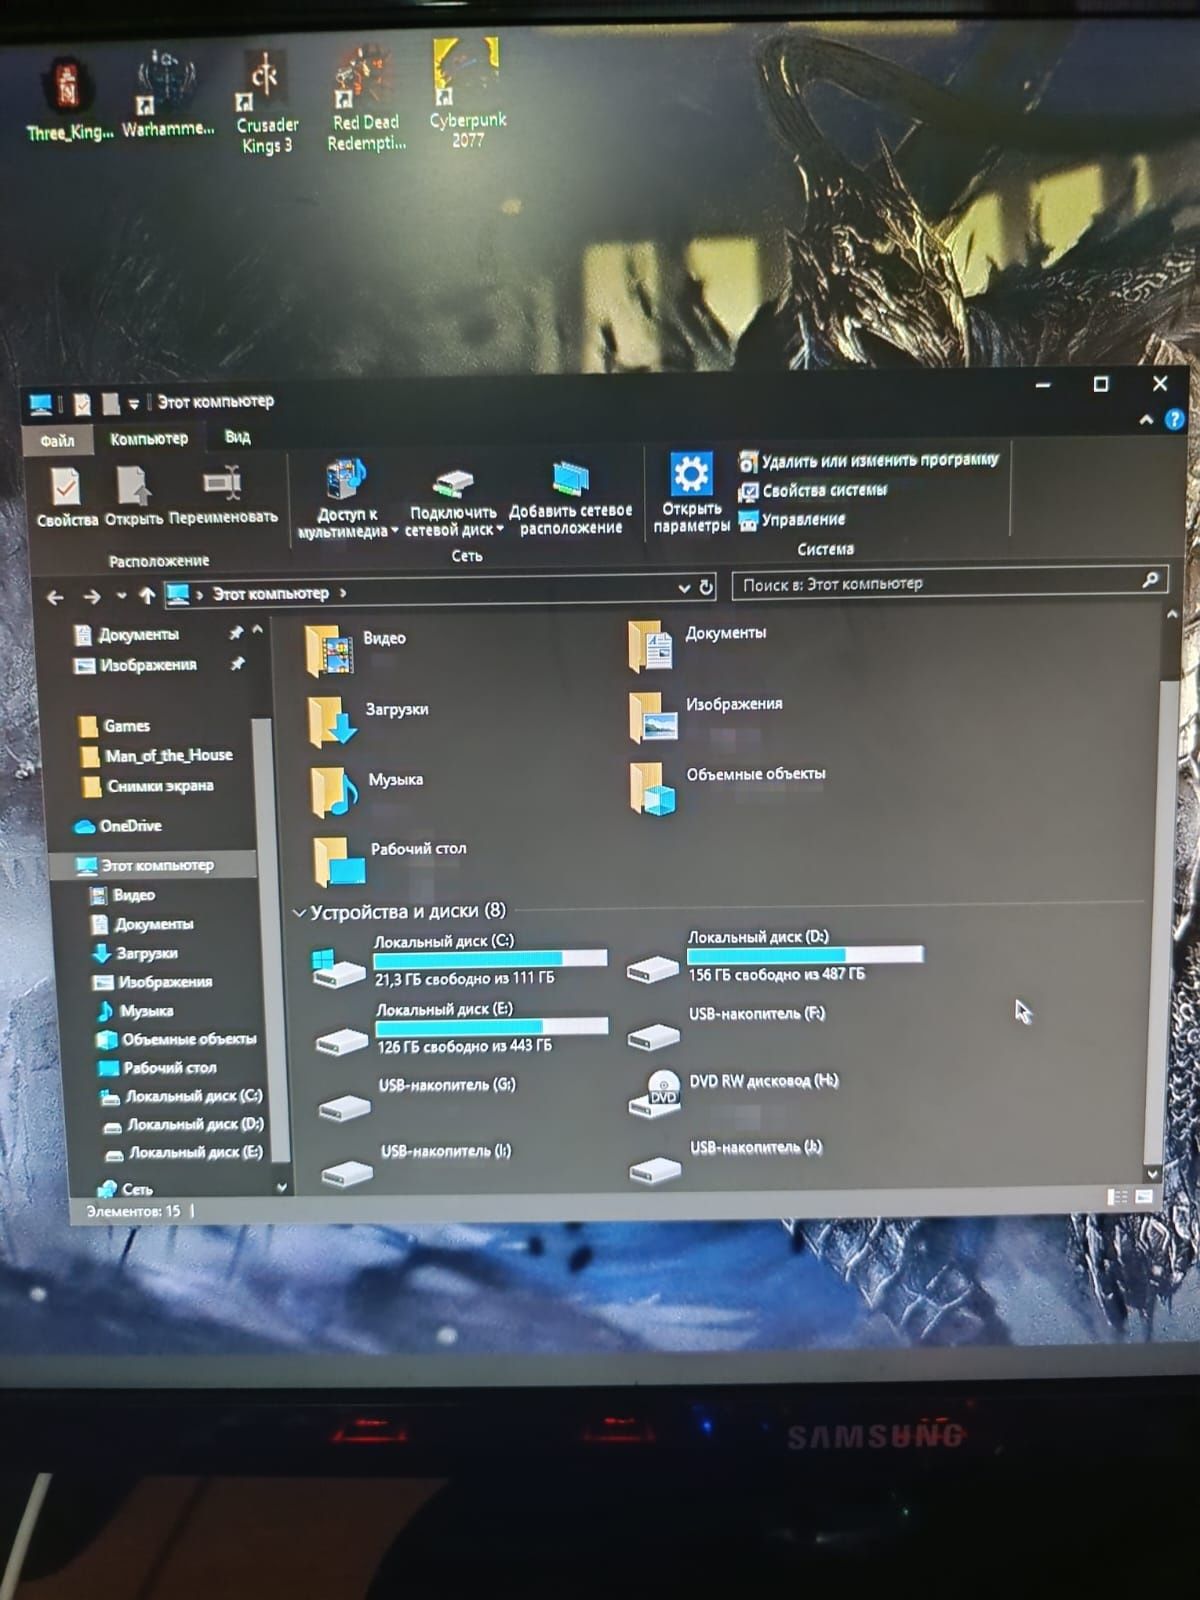Select USB-накопитель (I:) drive

[x=416, y=1163]
